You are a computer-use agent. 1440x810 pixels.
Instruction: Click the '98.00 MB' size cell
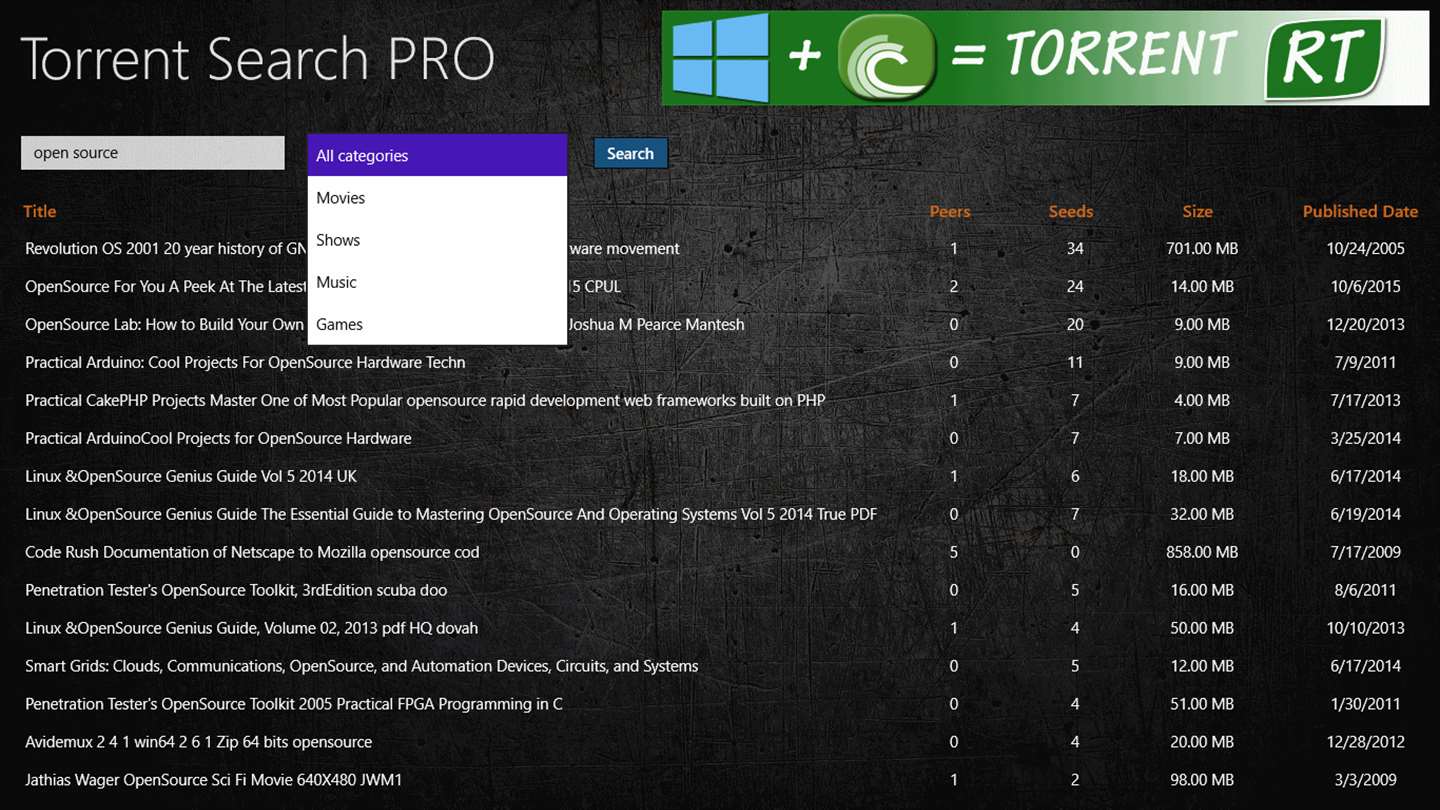coord(1202,780)
